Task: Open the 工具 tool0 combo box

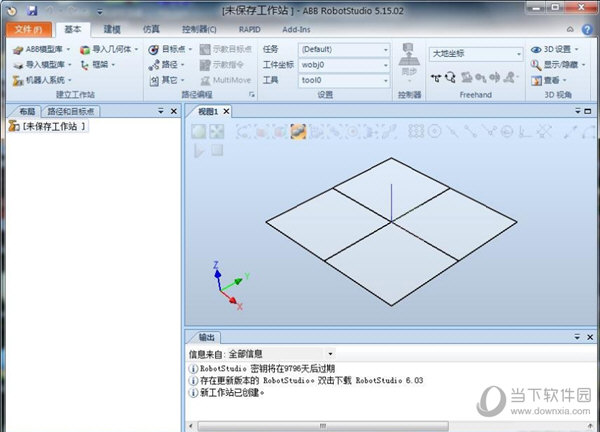Action: click(344, 80)
